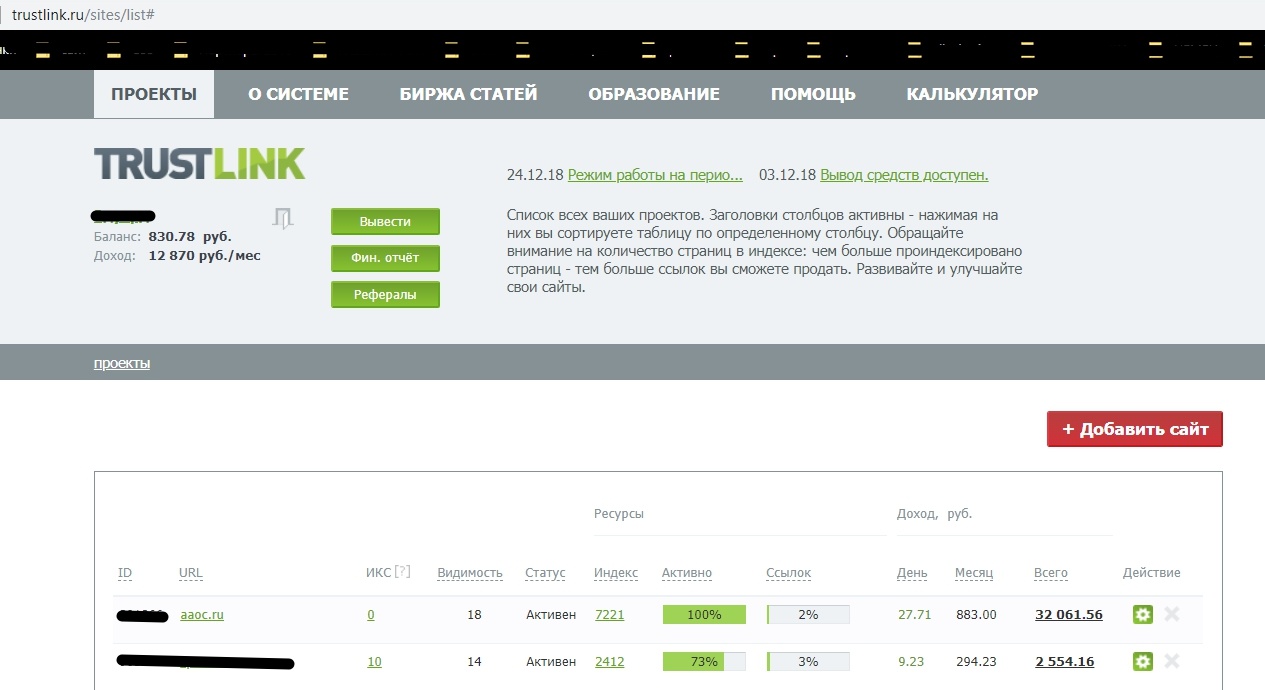
Task: Open the aaoc.ru site link
Action: click(202, 614)
